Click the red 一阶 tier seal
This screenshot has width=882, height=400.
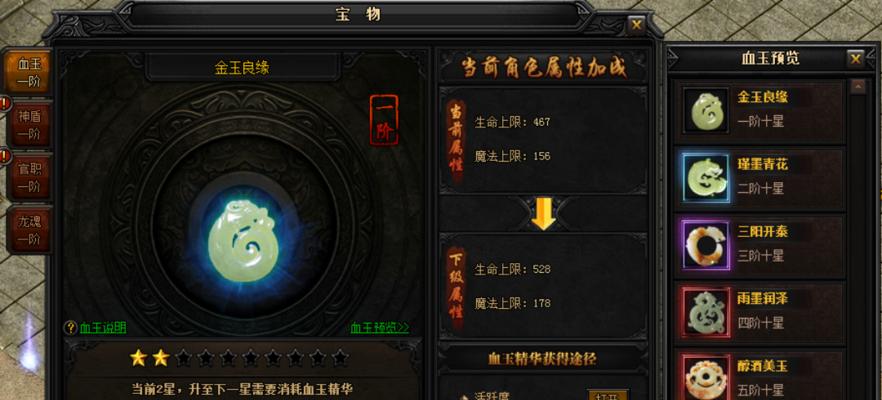[384, 120]
